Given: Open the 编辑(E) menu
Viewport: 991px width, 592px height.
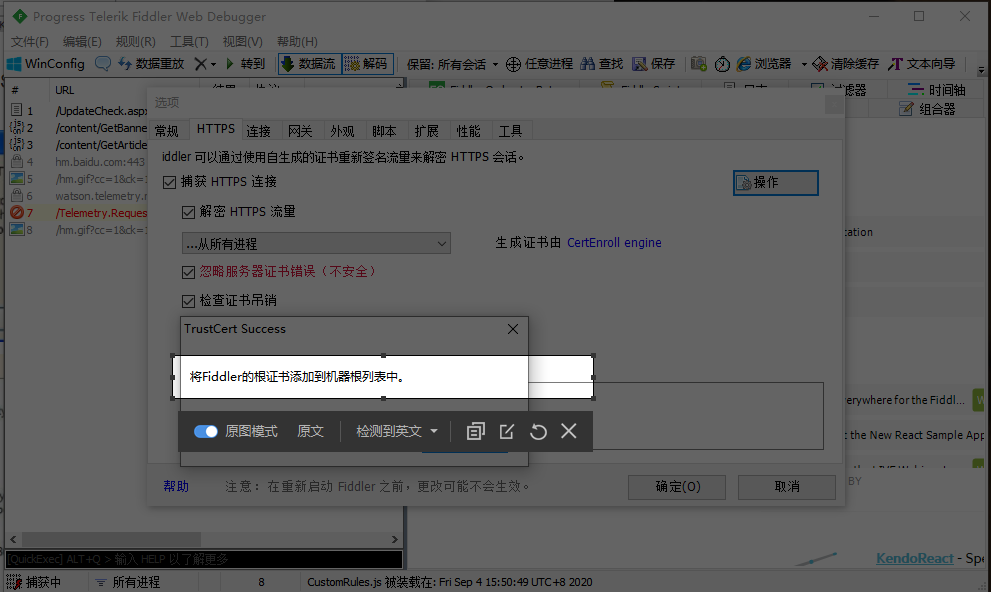Looking at the screenshot, I should [82, 42].
